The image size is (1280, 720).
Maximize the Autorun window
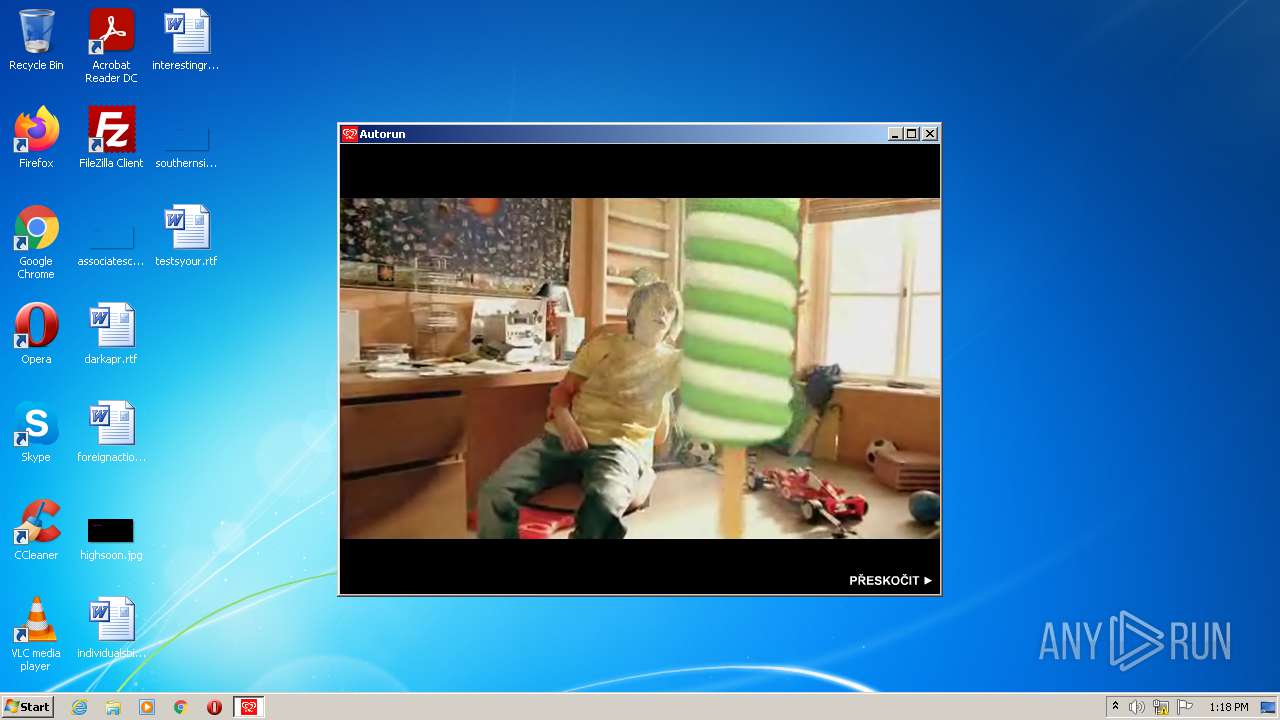912,134
